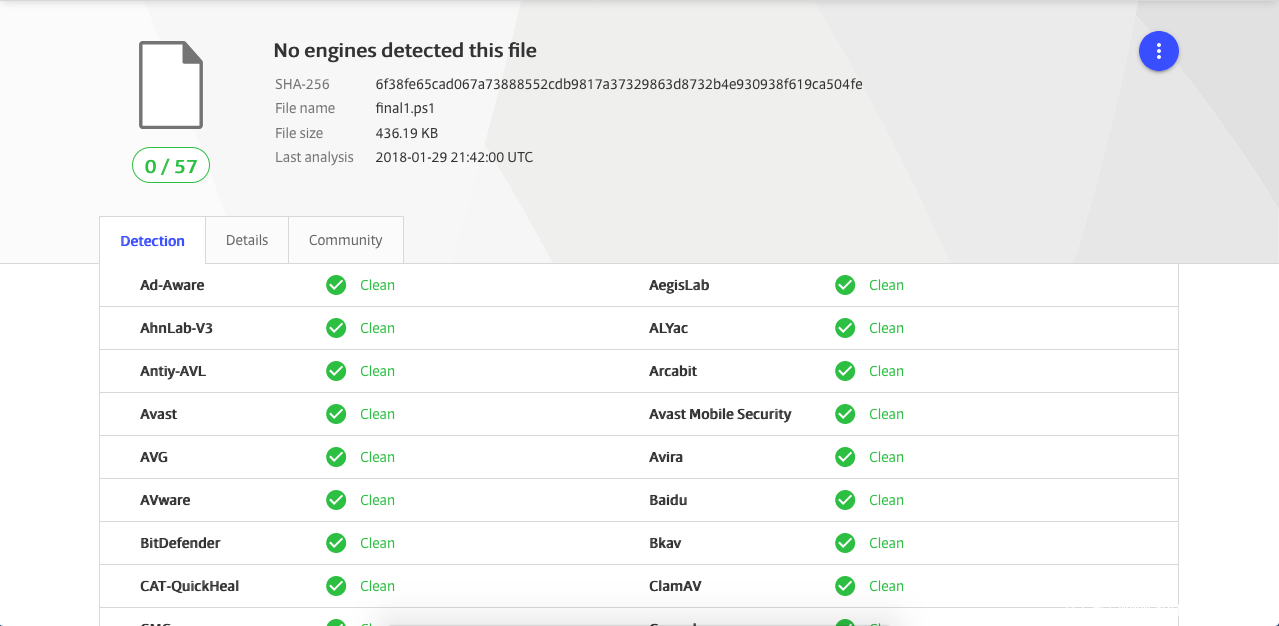The height and width of the screenshot is (626, 1279).
Task: Open the blue three-dot options menu
Action: pos(1158,51)
